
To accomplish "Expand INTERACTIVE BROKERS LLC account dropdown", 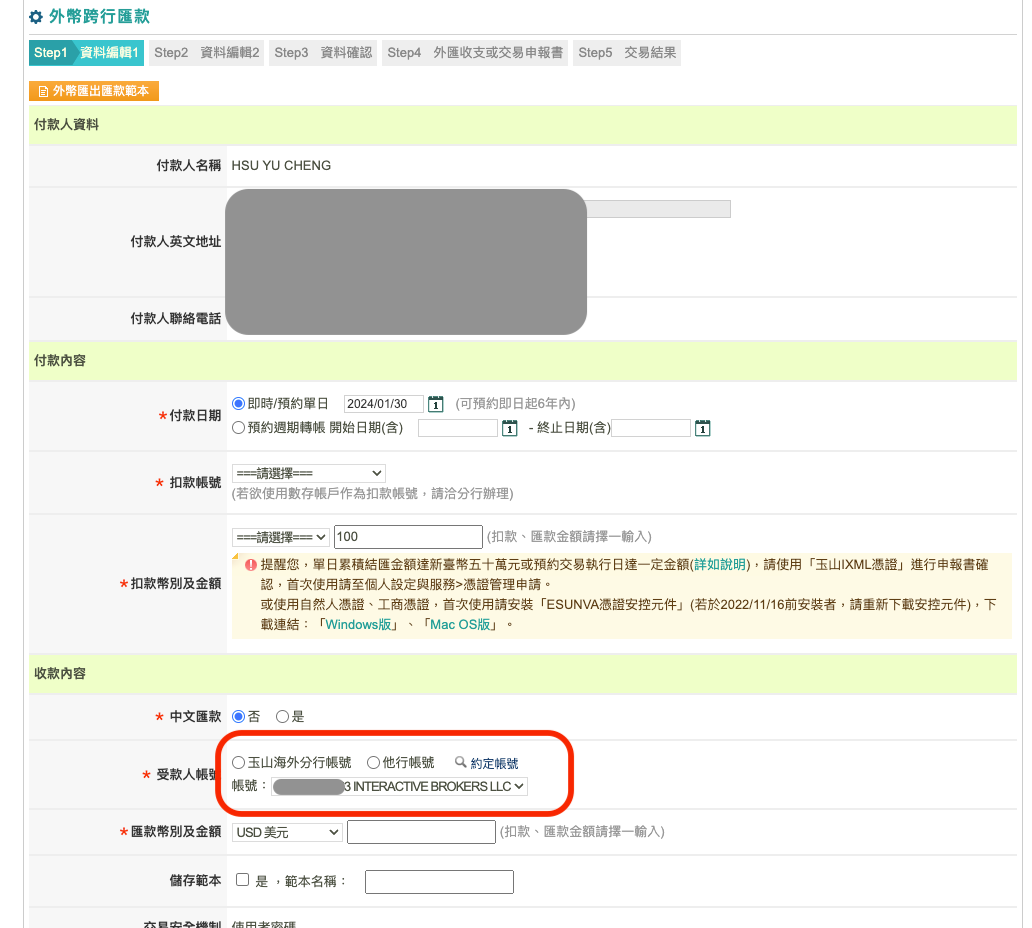I will [400, 786].
